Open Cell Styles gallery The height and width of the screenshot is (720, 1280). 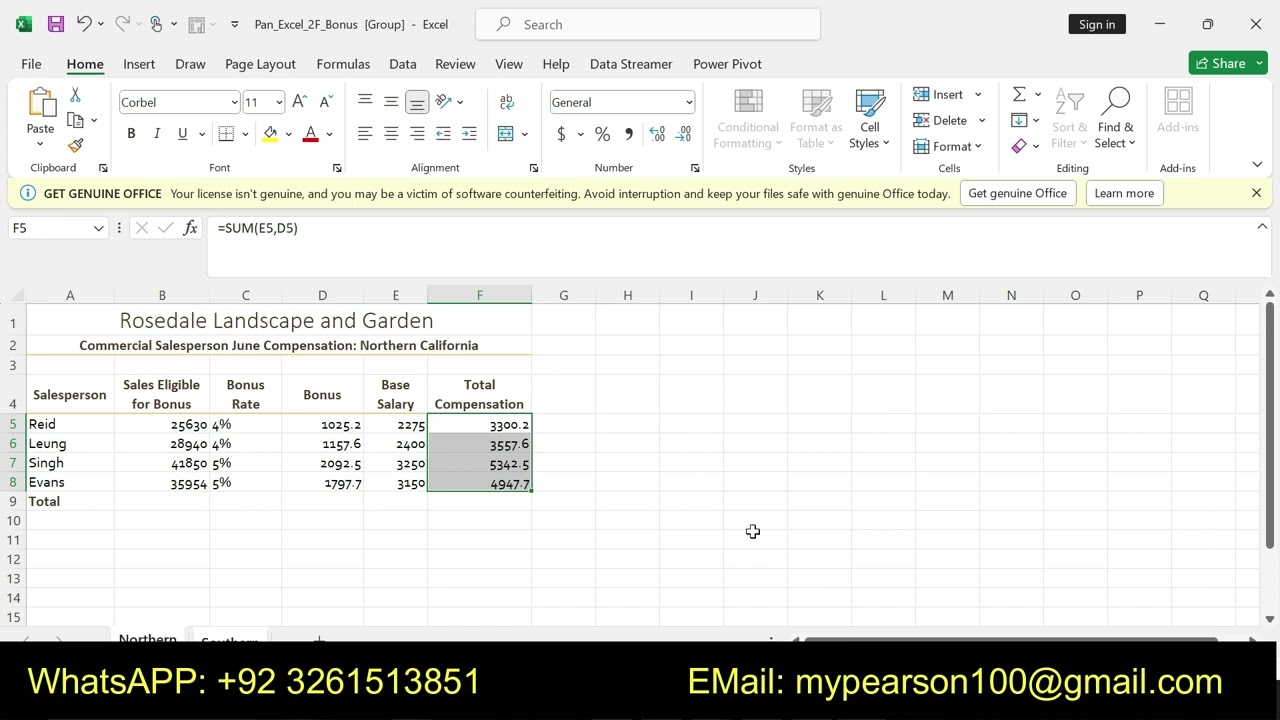click(869, 120)
